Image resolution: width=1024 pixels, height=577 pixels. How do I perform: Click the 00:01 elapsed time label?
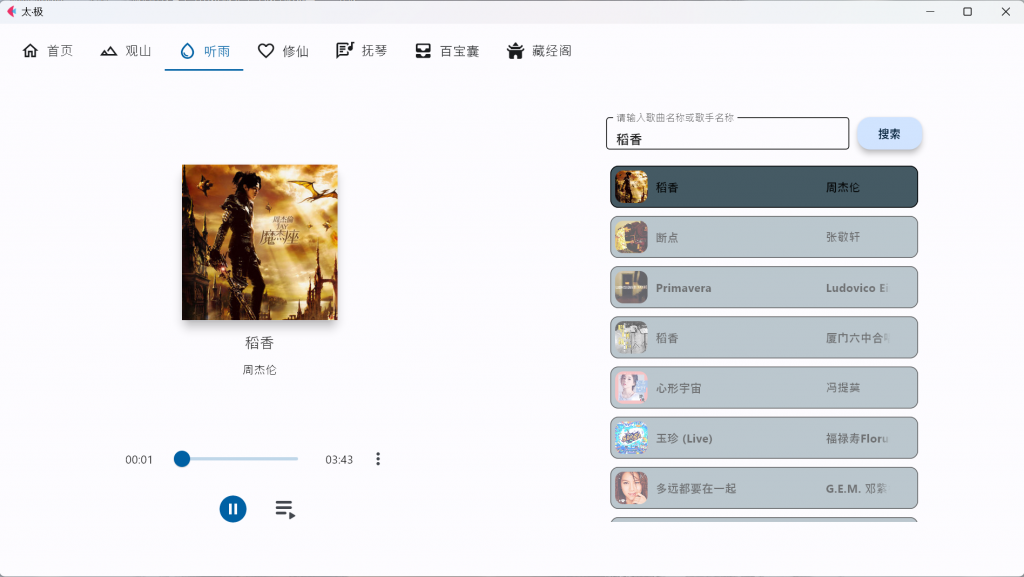pyautogui.click(x=139, y=460)
